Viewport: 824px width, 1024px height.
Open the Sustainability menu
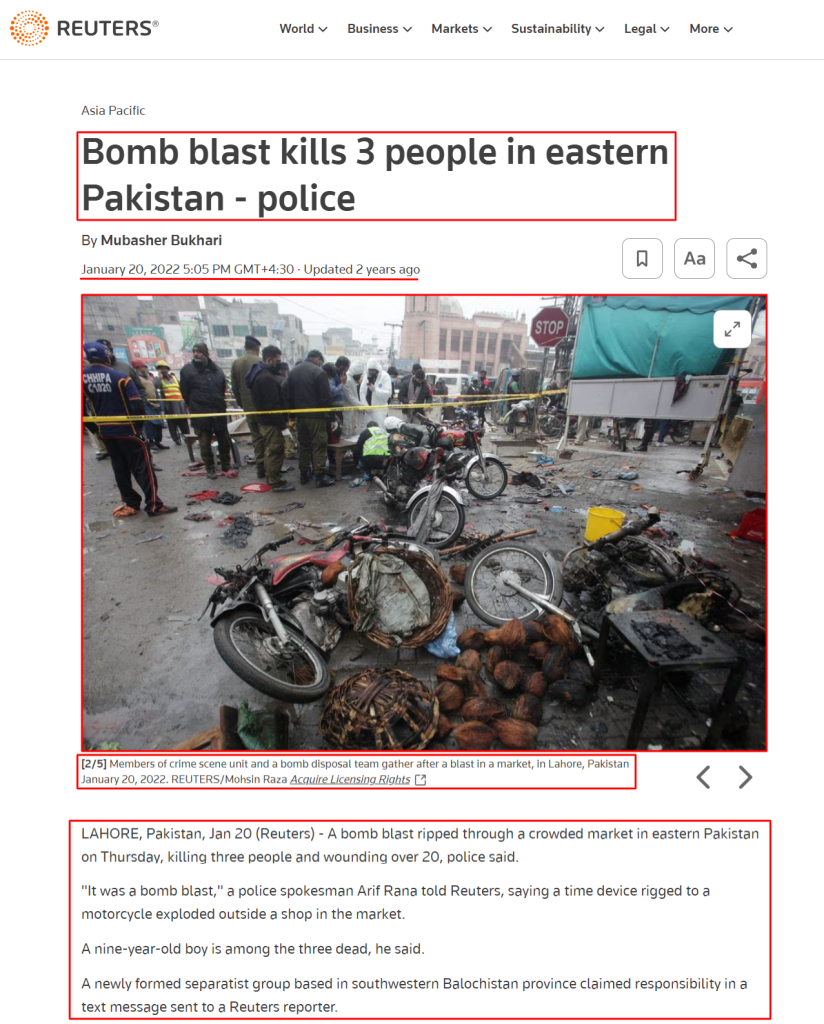[558, 29]
